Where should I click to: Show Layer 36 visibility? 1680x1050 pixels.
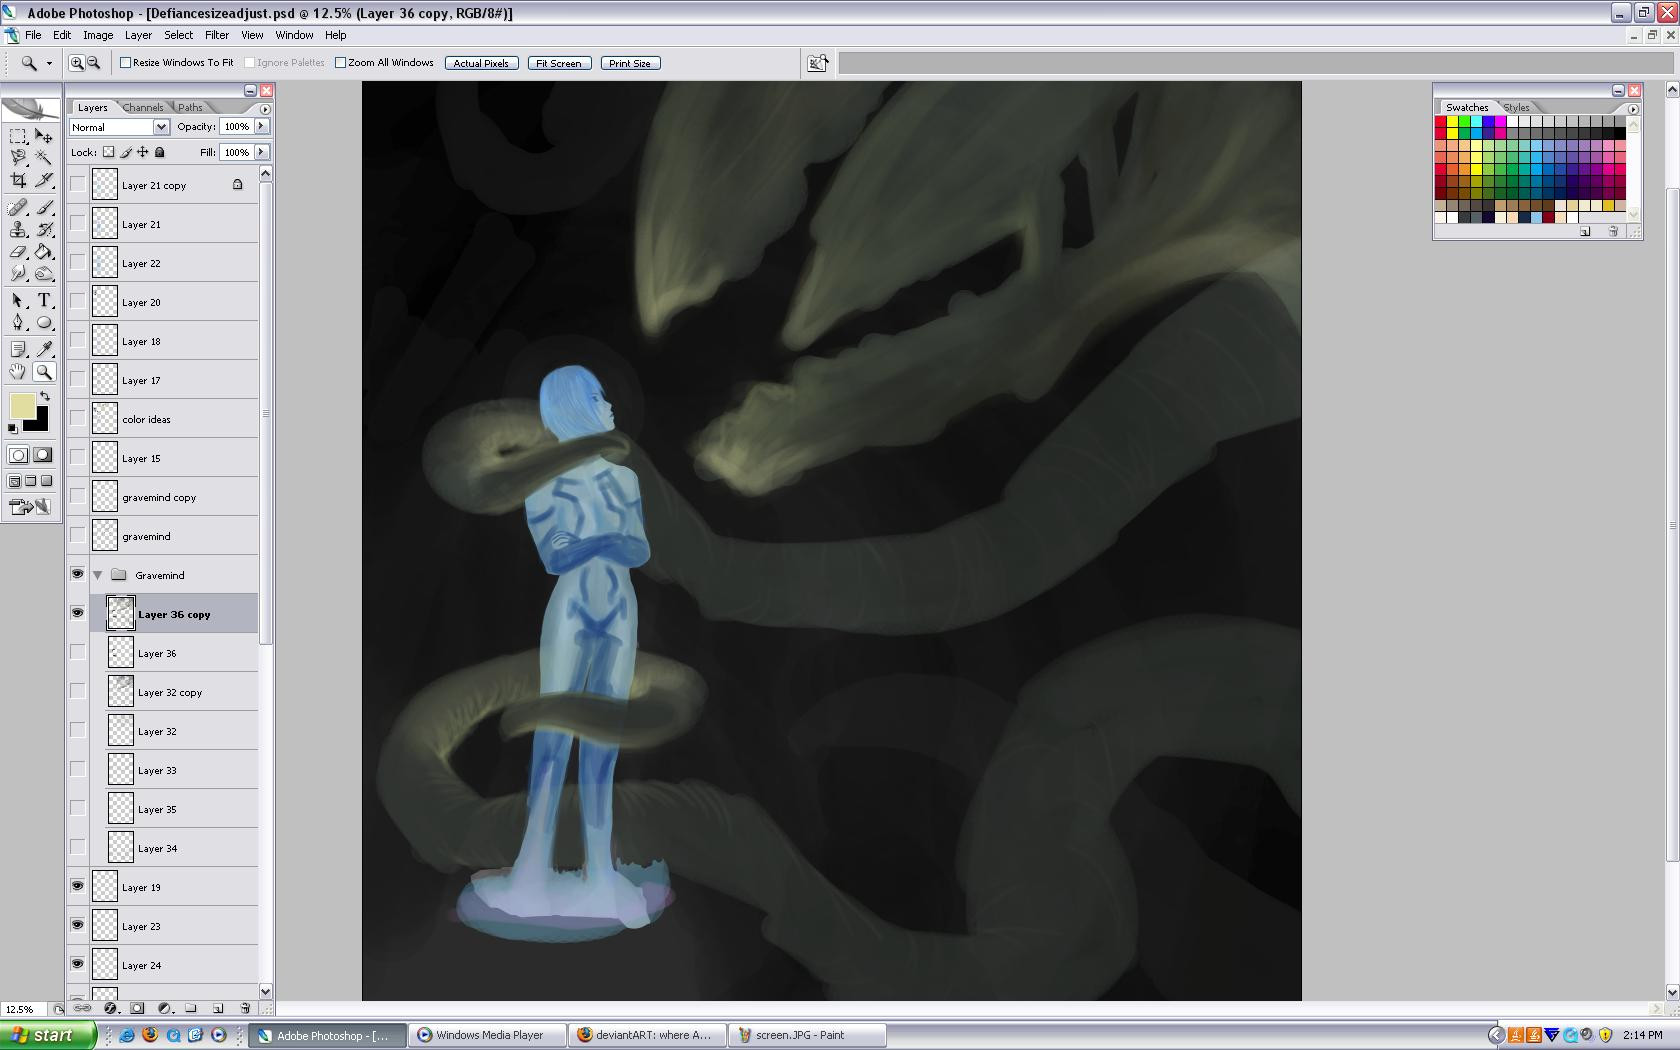coord(78,652)
